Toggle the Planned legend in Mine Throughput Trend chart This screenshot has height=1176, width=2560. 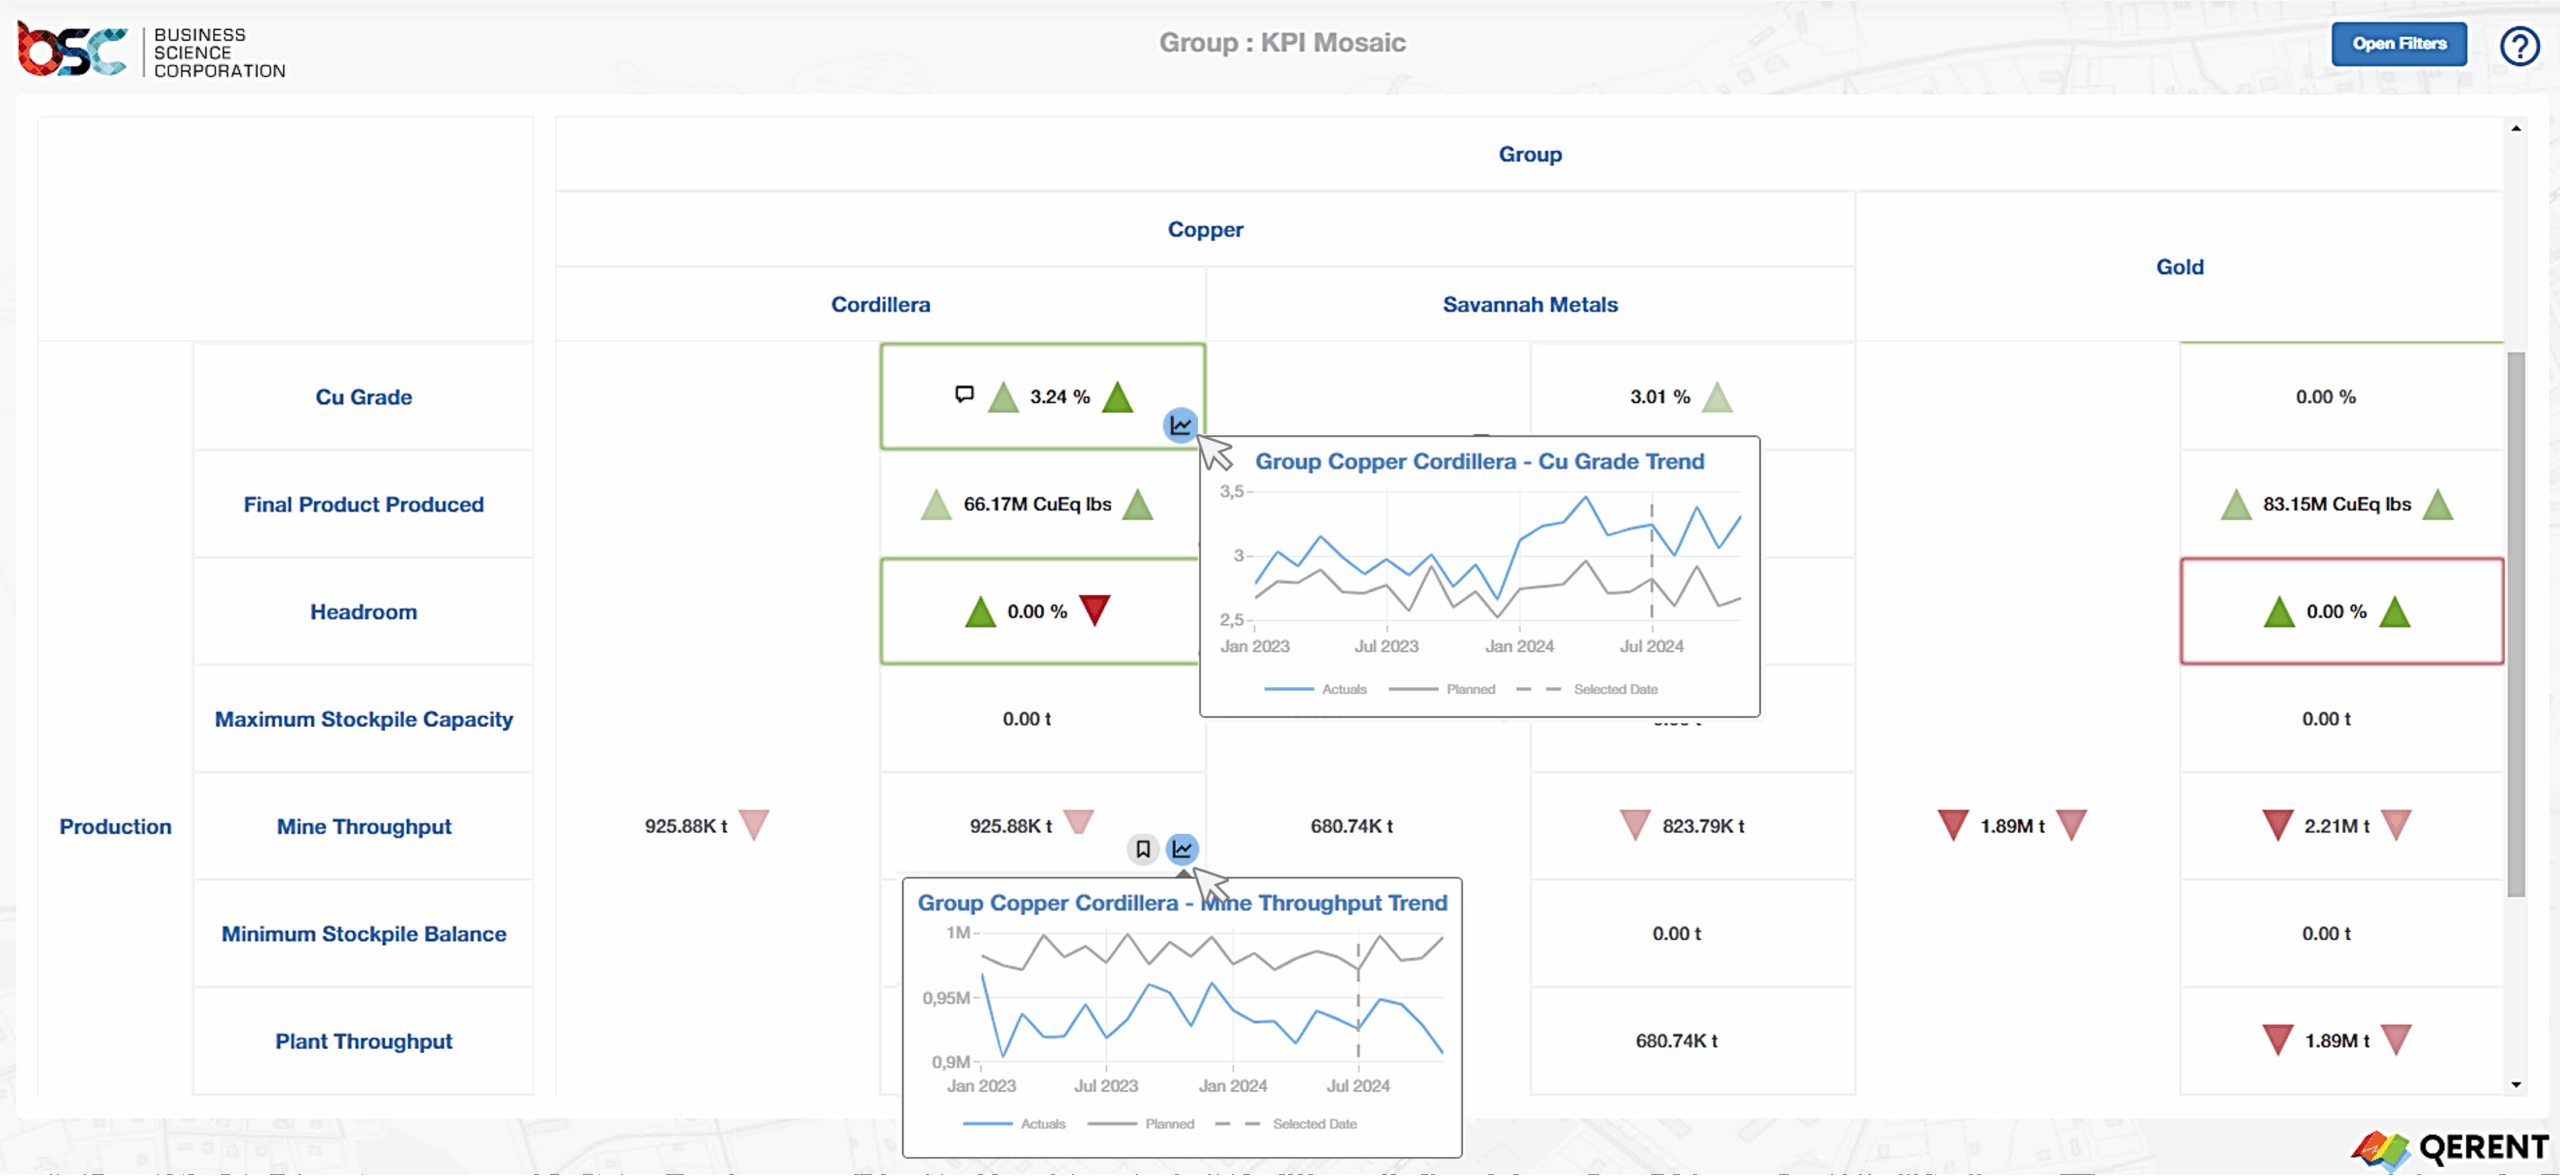click(1168, 1123)
